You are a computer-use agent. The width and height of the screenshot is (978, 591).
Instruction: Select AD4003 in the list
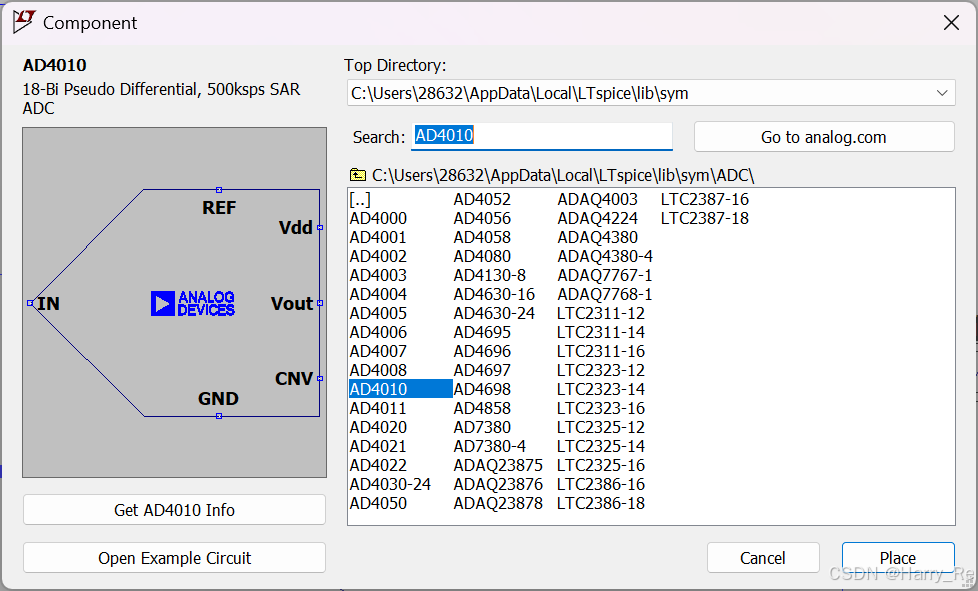click(378, 276)
